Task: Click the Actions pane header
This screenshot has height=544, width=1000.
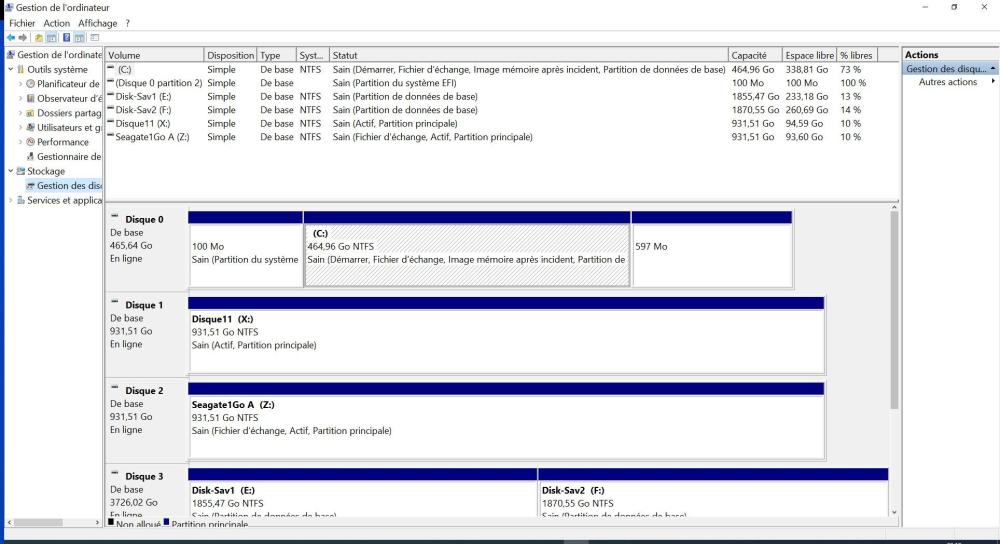Action: [950, 55]
